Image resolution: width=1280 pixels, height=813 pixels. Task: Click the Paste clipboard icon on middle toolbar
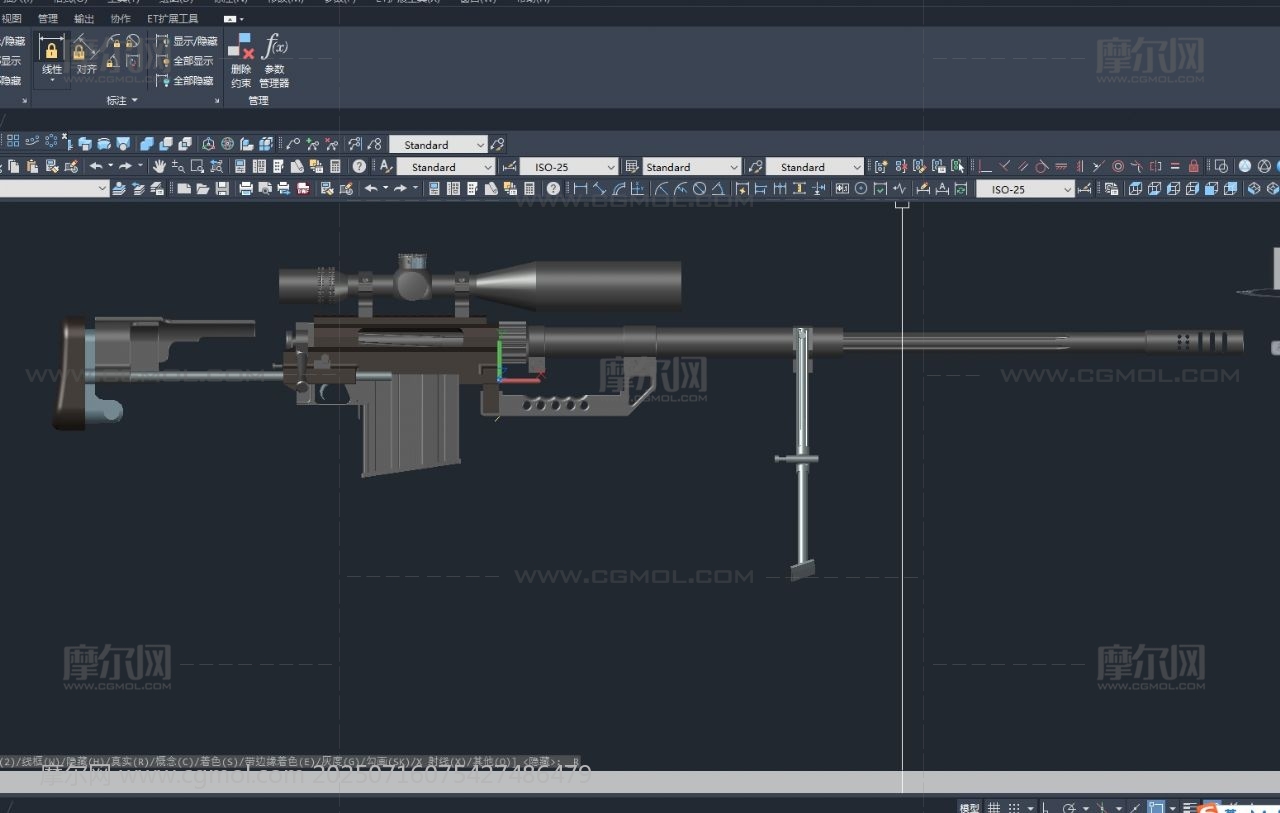point(32,166)
